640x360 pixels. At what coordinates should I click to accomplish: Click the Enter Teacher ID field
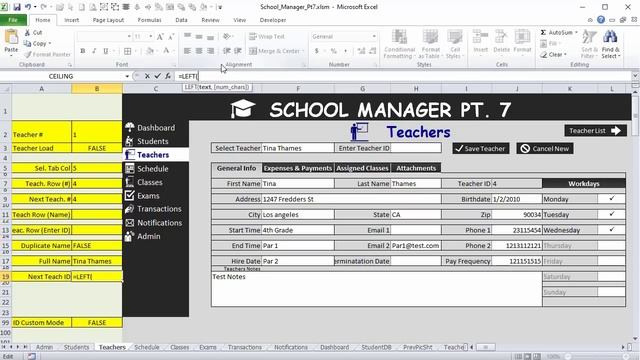click(x=416, y=148)
